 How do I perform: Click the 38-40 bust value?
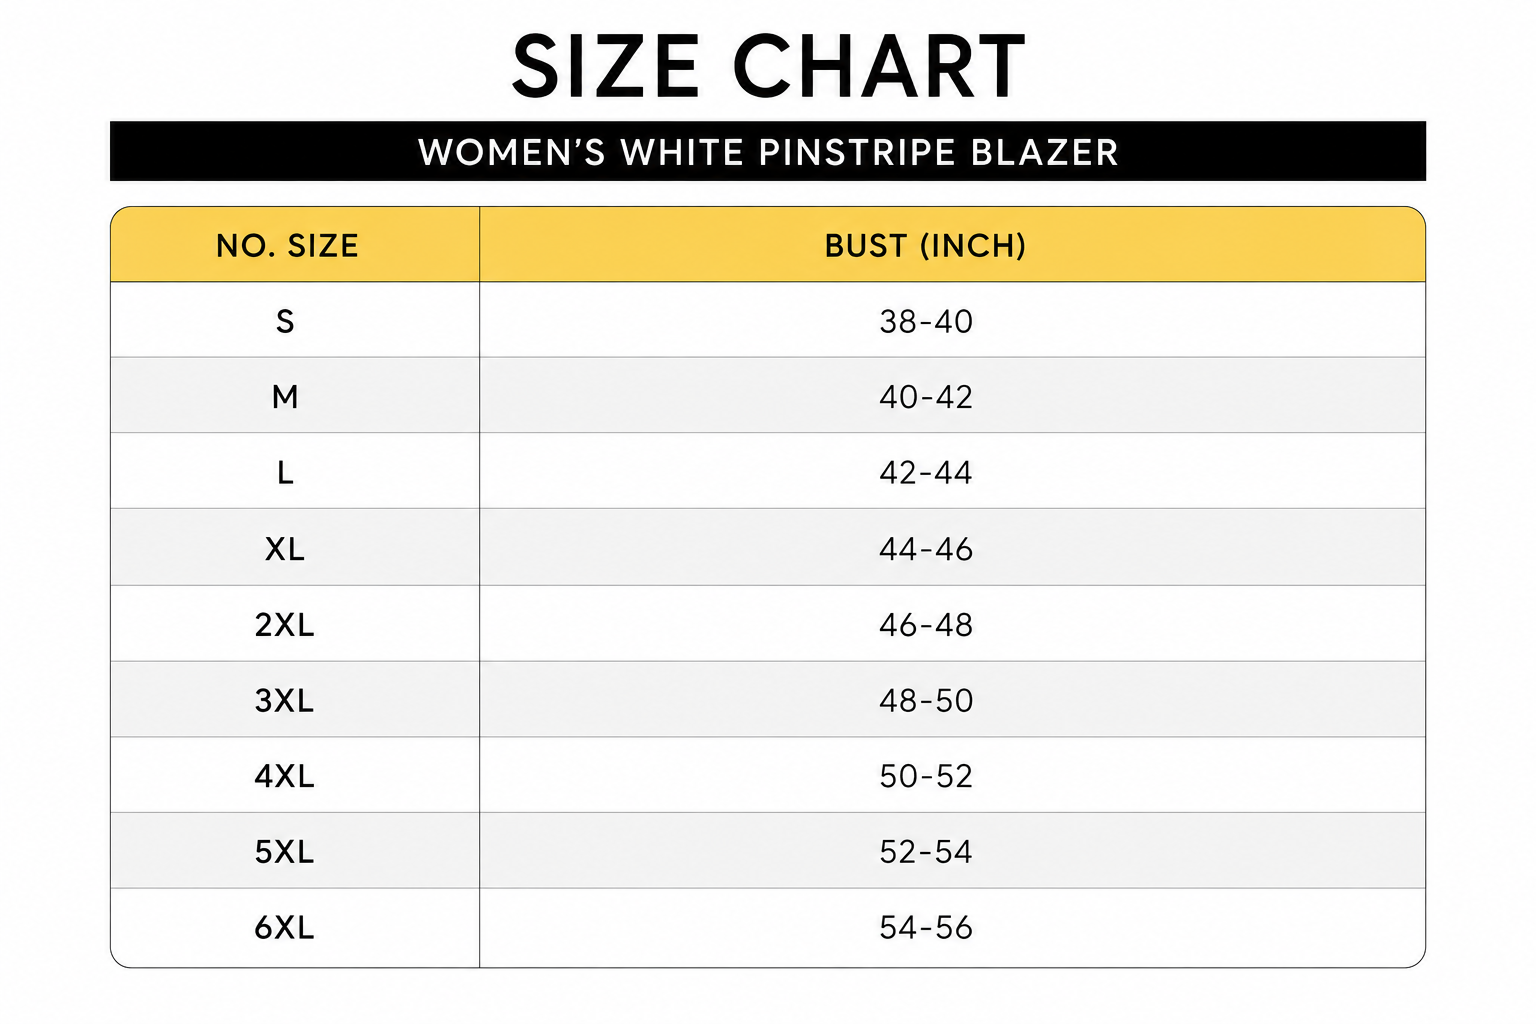(926, 322)
